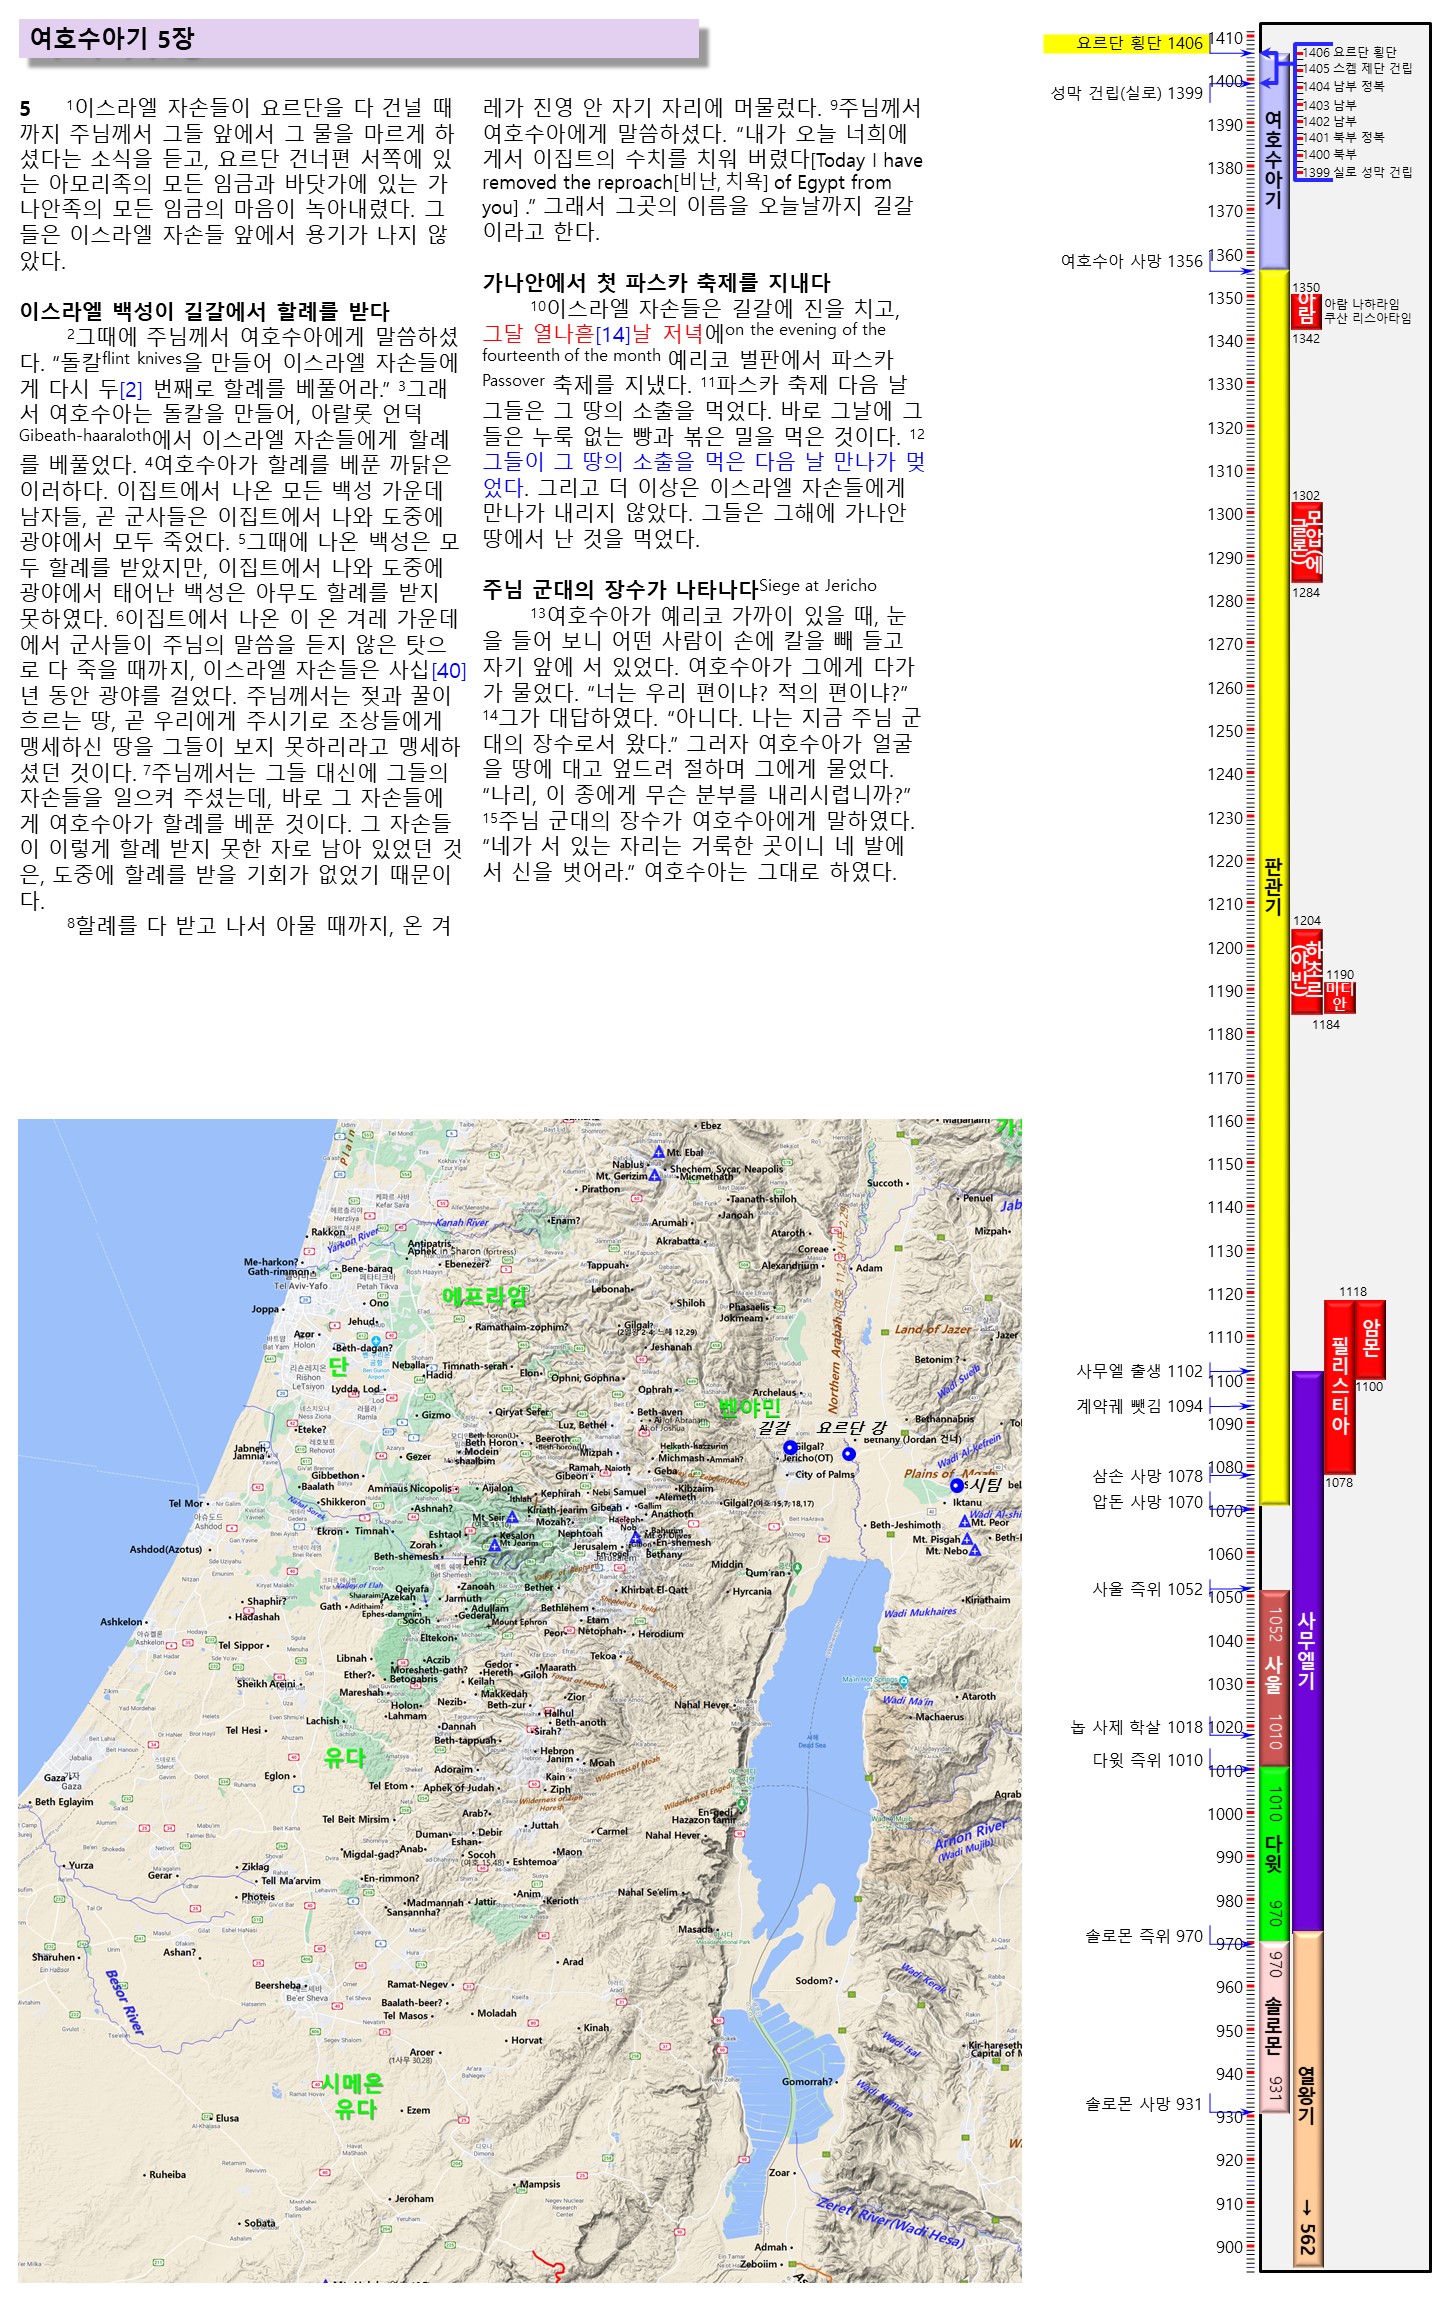Click the orange 열왕기 timeline bar

tap(1307, 2100)
